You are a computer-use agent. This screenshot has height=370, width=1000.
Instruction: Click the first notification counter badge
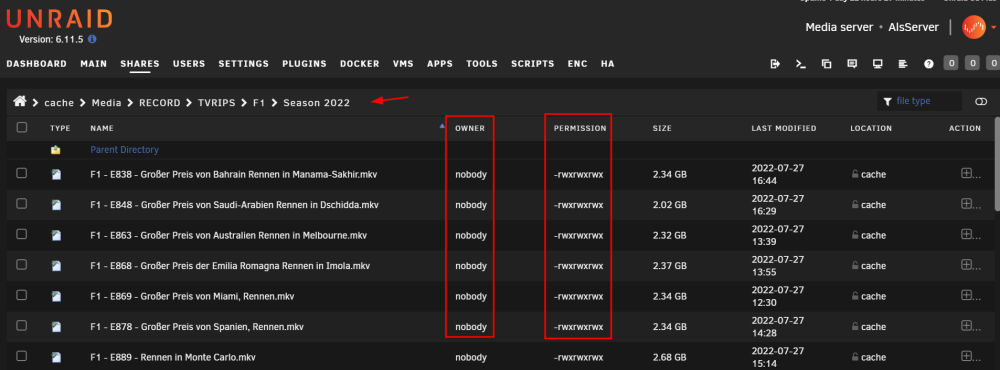pos(951,63)
